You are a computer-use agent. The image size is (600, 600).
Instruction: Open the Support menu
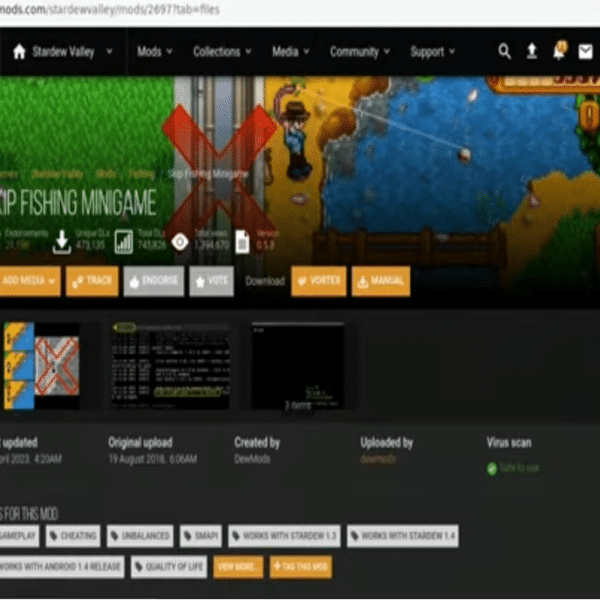coord(432,52)
